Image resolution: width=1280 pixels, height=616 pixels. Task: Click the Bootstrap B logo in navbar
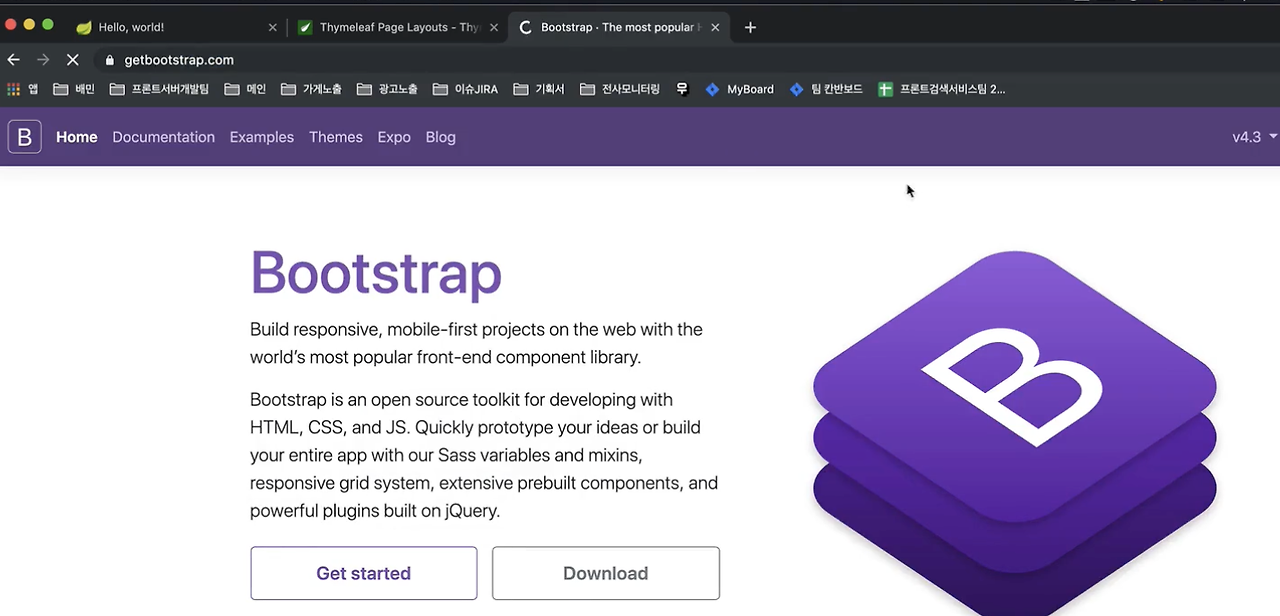(x=25, y=137)
